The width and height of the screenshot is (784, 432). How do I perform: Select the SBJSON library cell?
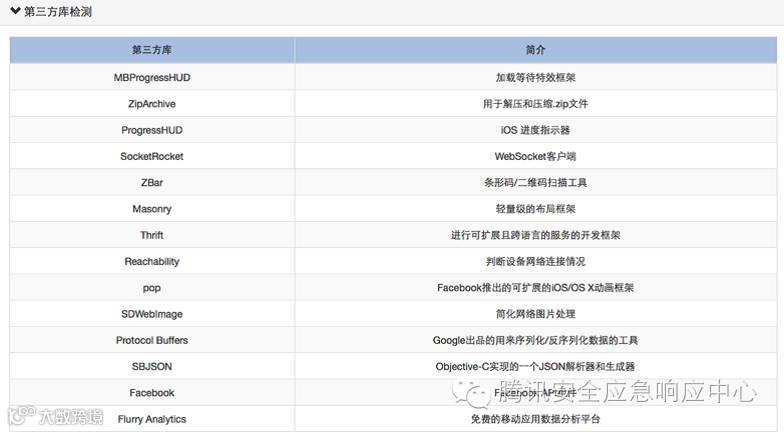click(152, 366)
